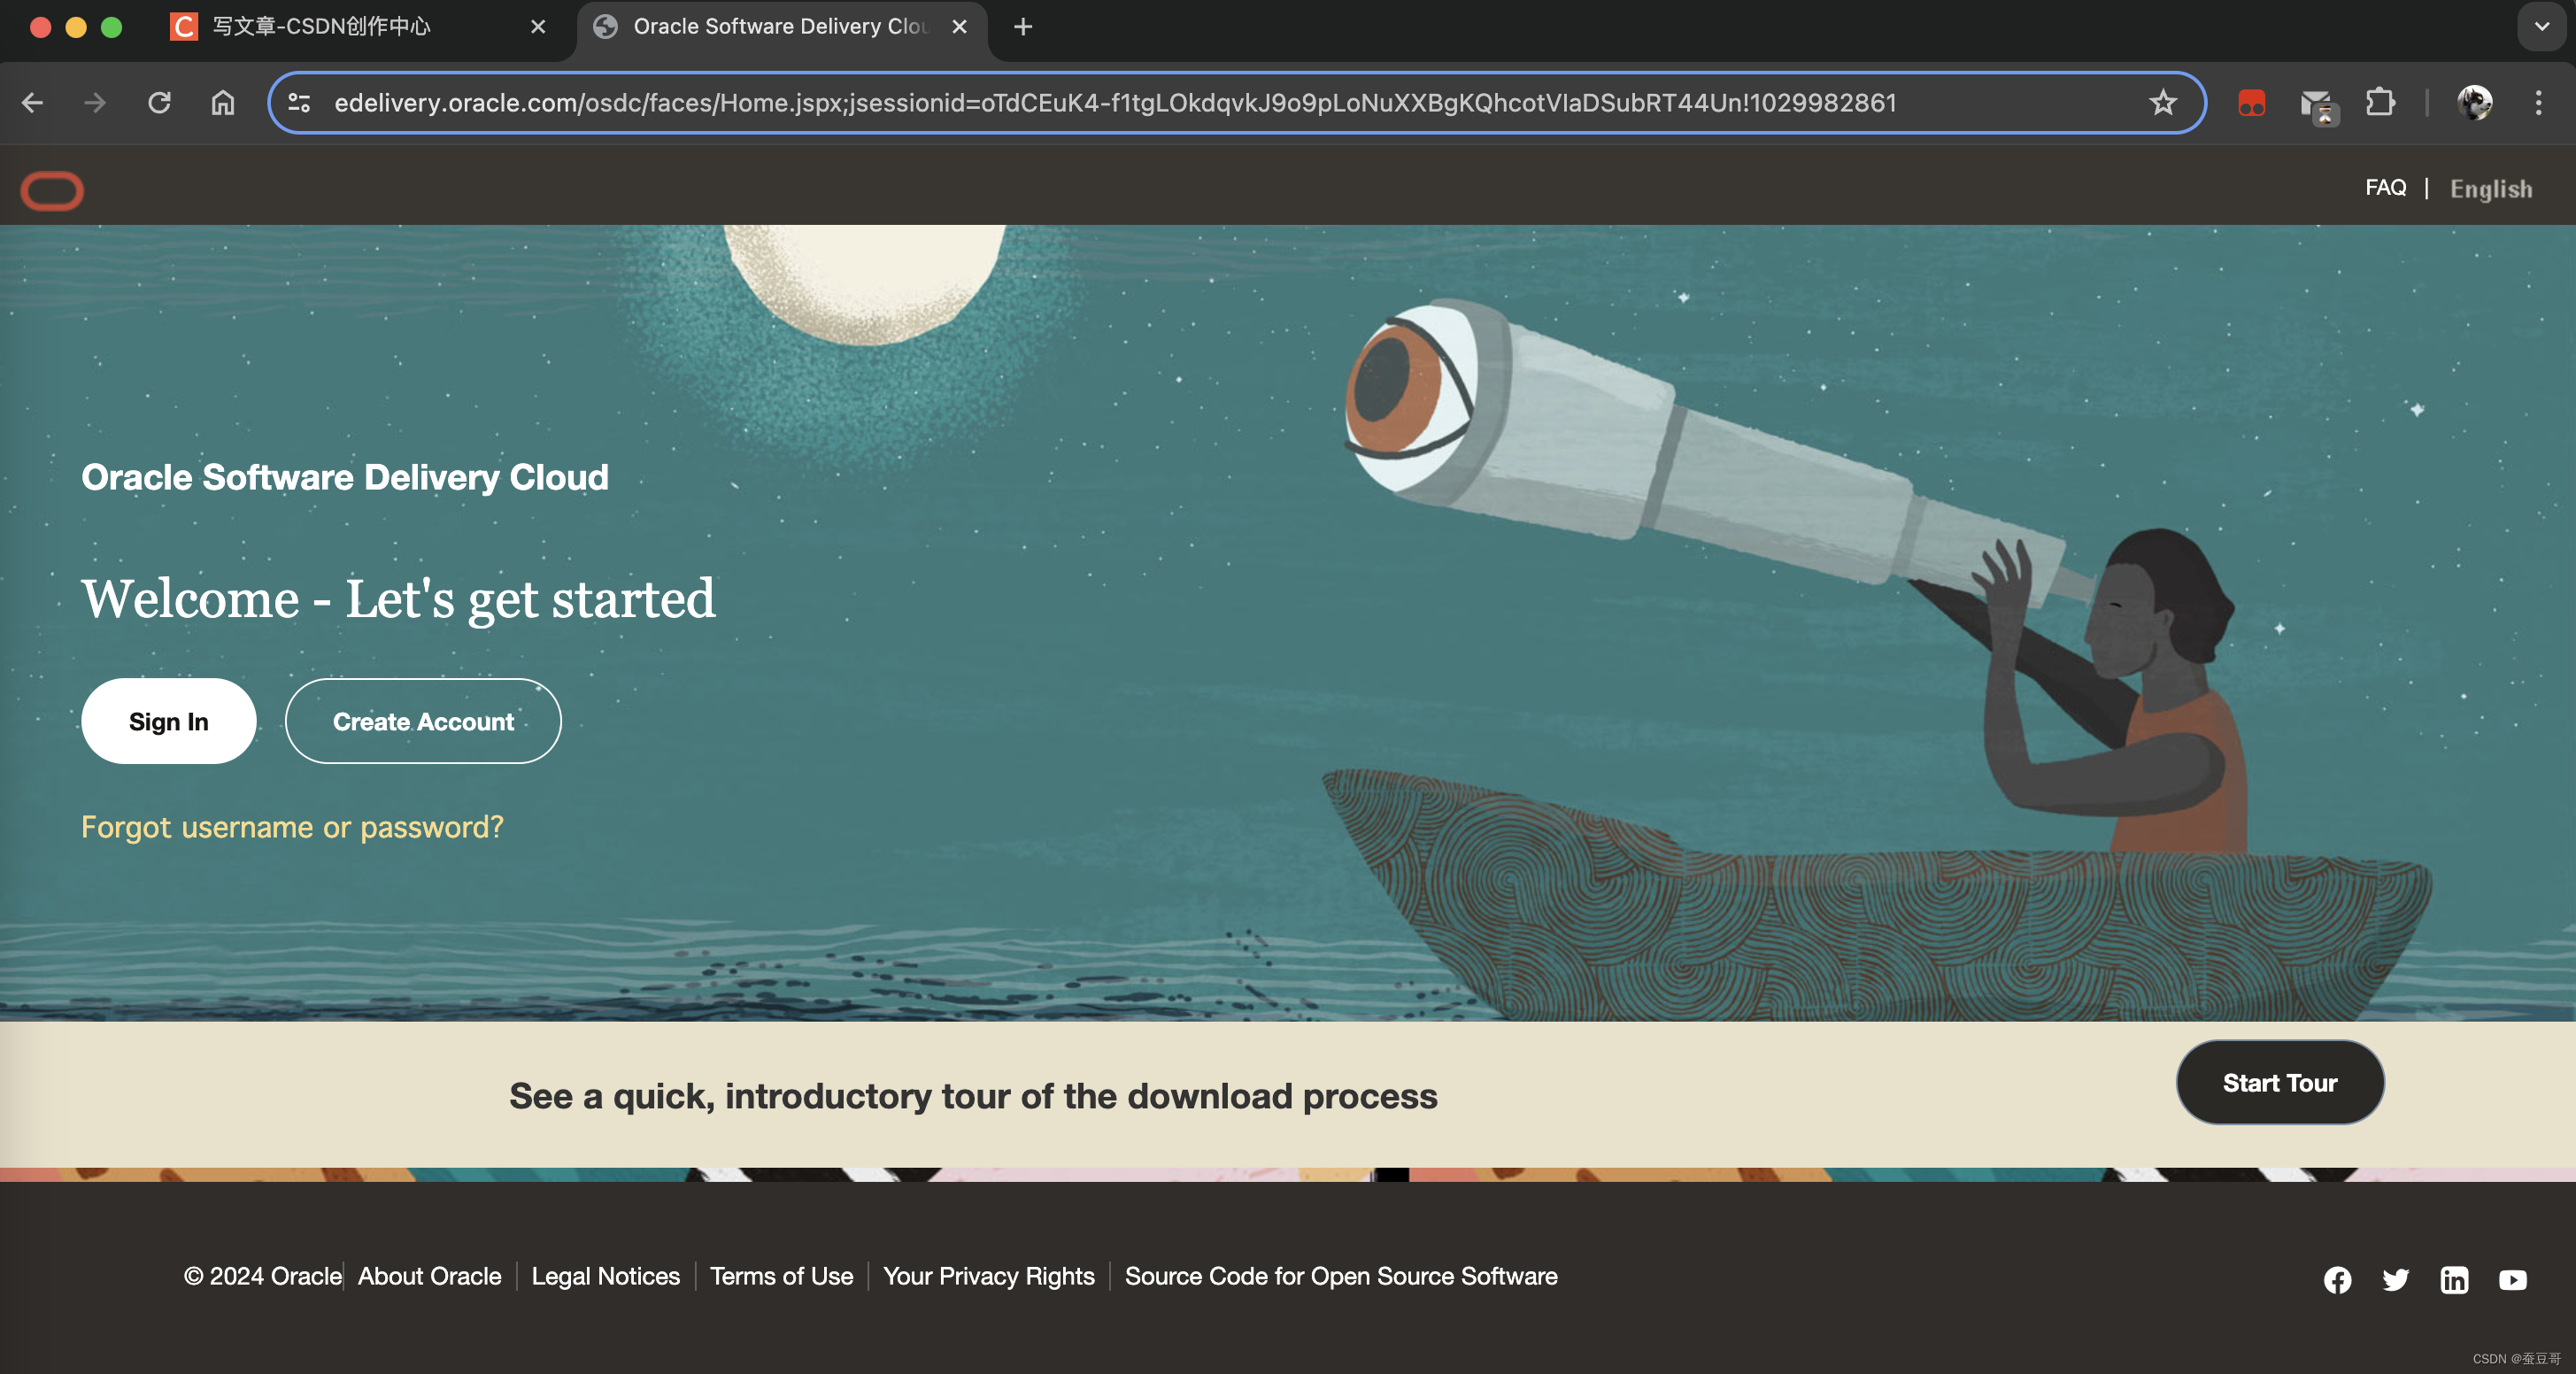The height and width of the screenshot is (1374, 2576).
Task: Select the Oracle Software Delivery Cloud tab
Action: [780, 27]
